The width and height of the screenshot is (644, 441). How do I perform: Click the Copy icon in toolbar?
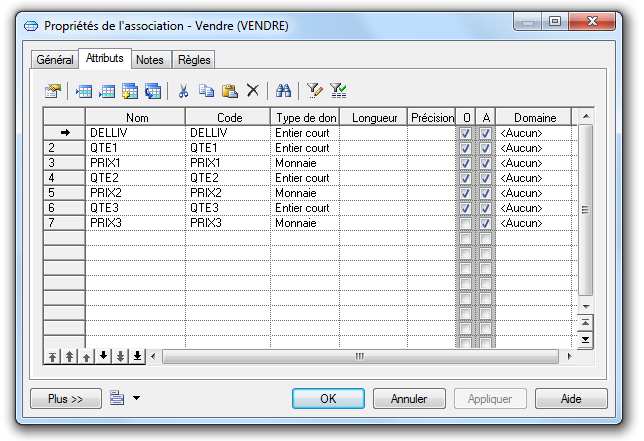(x=206, y=91)
